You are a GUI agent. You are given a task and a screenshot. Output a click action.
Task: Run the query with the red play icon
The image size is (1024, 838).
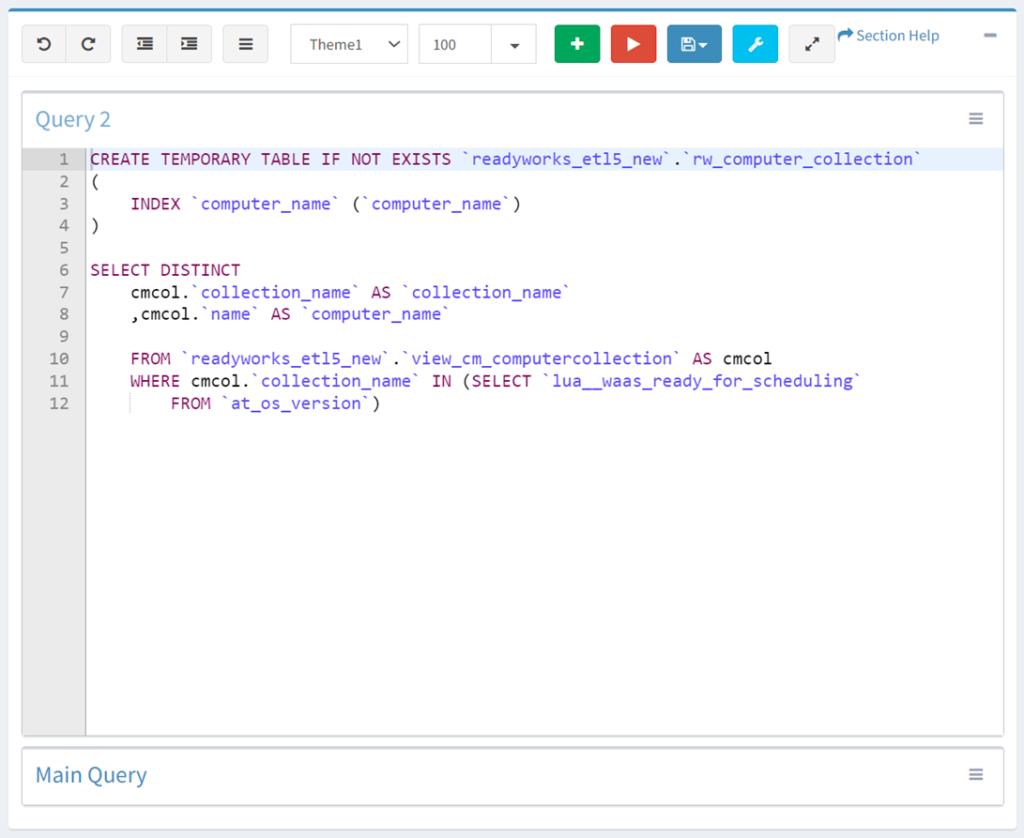point(633,43)
